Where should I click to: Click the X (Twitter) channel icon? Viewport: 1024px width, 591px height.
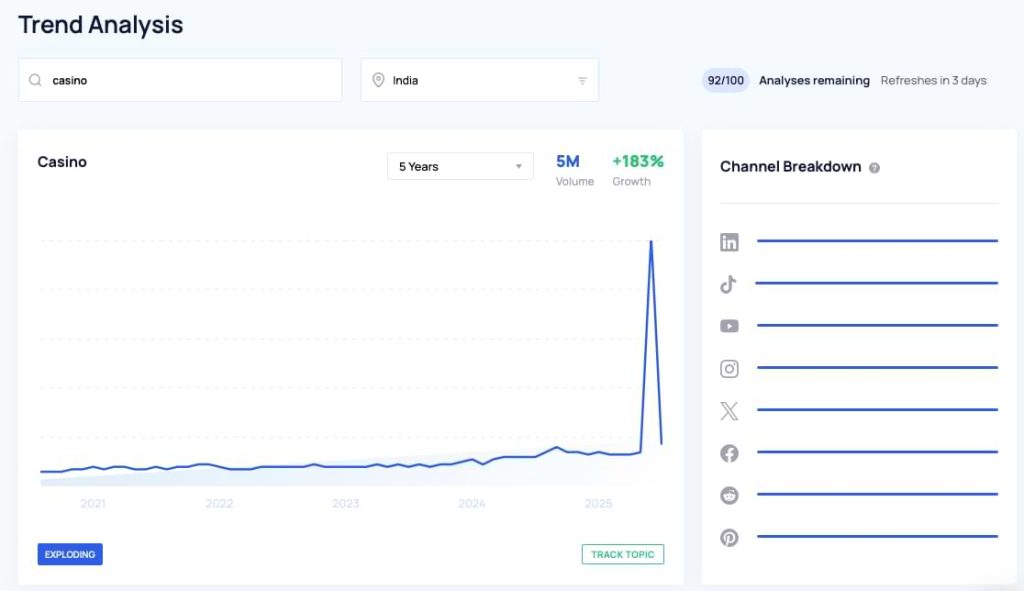tap(729, 410)
